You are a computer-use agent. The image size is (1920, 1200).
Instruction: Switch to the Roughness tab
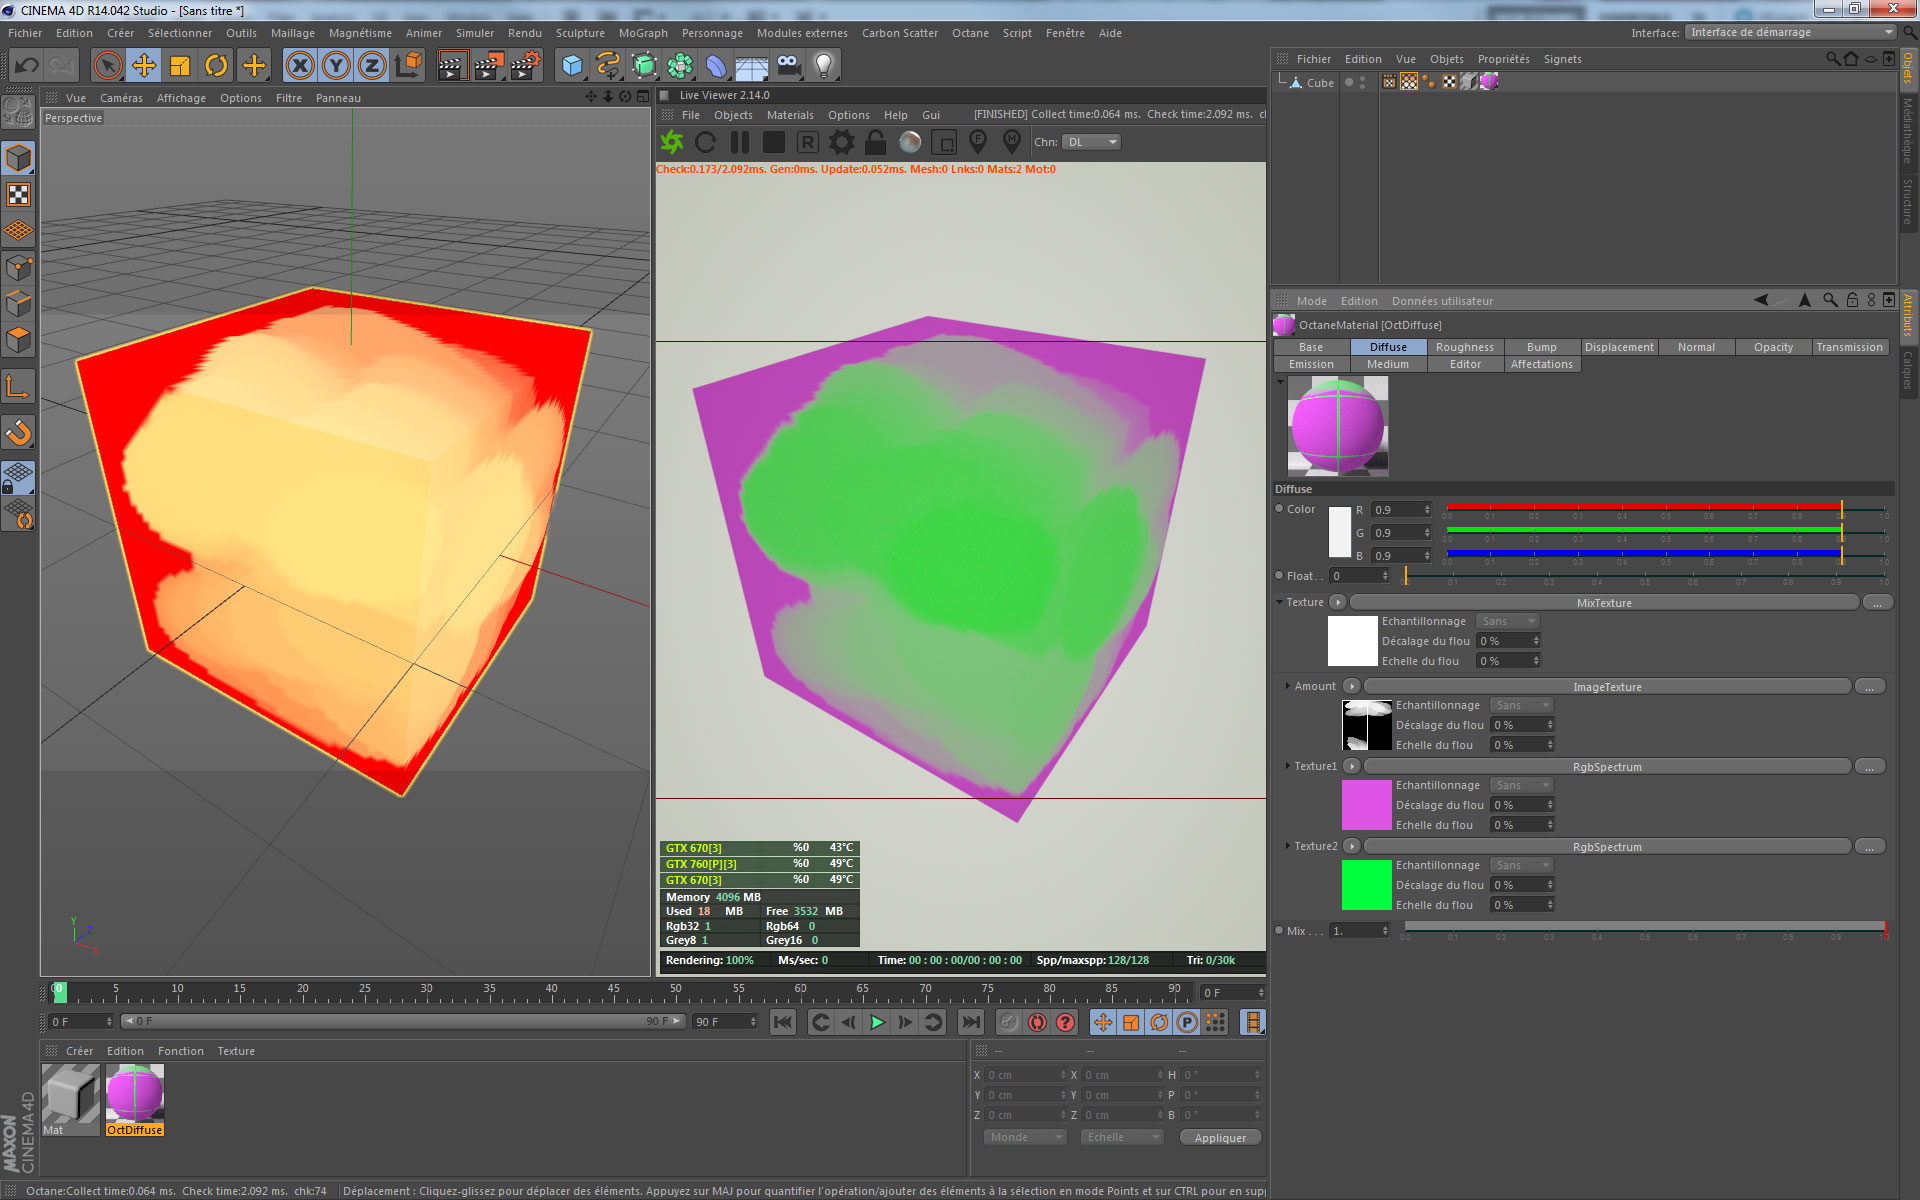tap(1464, 347)
